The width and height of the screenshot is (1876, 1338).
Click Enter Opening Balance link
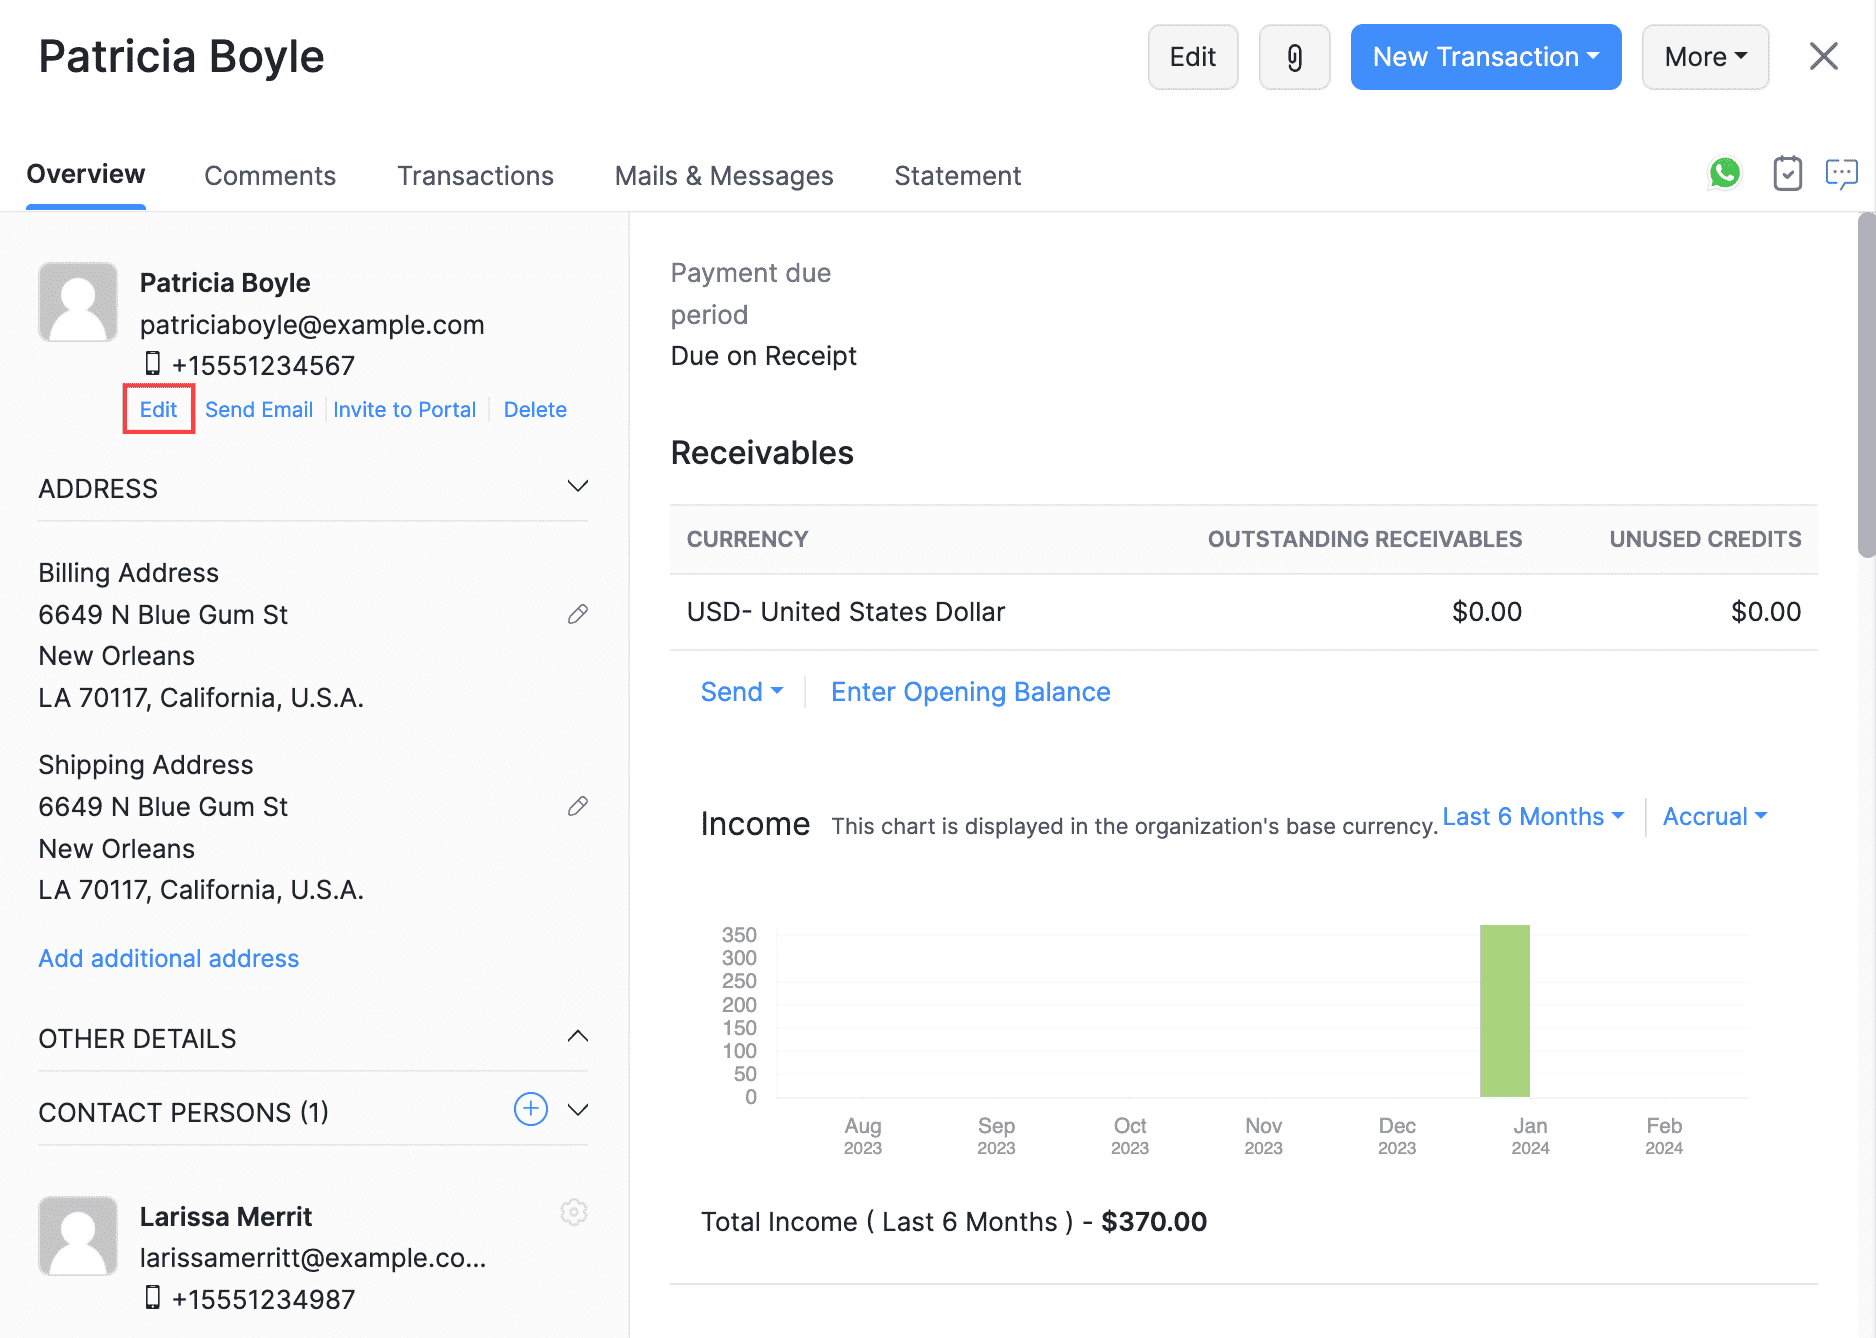tap(970, 692)
